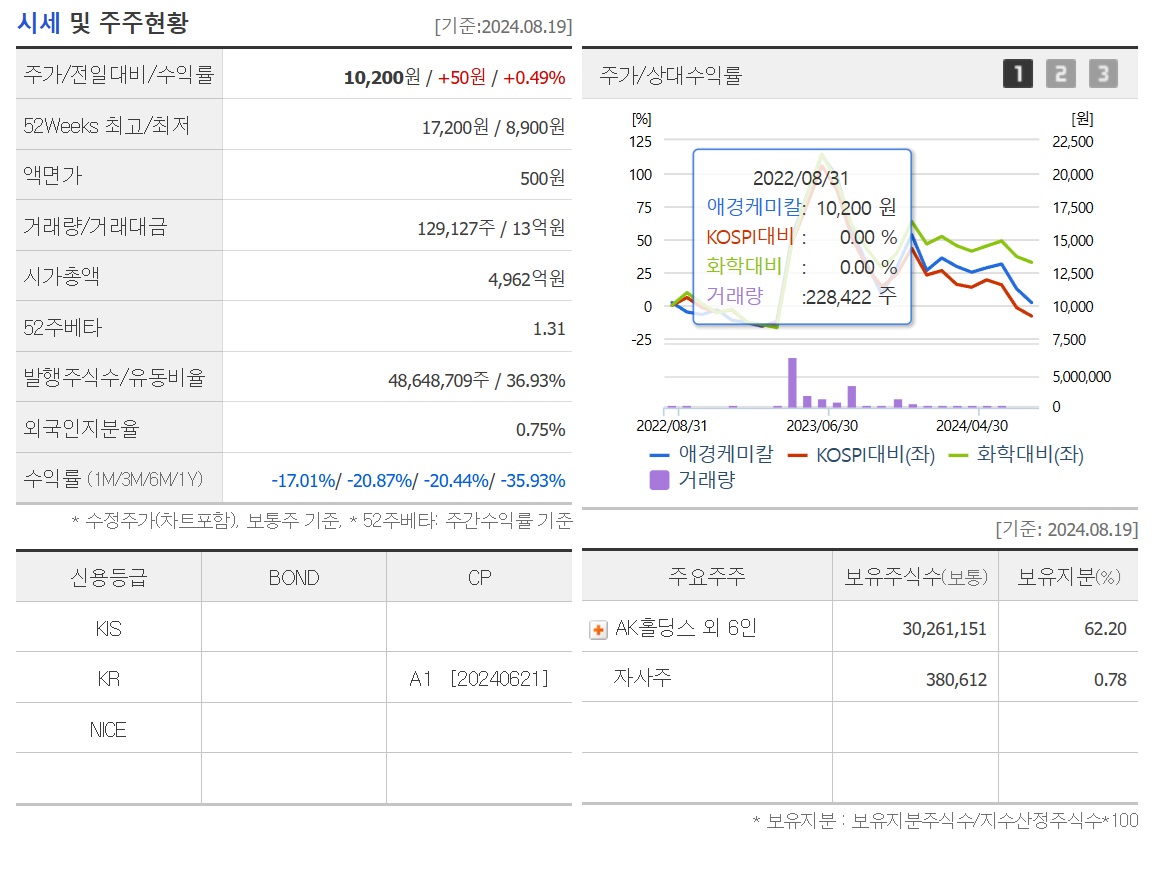Viewport: 1159px width, 872px height.
Task: Click par value 500원
Action: coord(543,178)
